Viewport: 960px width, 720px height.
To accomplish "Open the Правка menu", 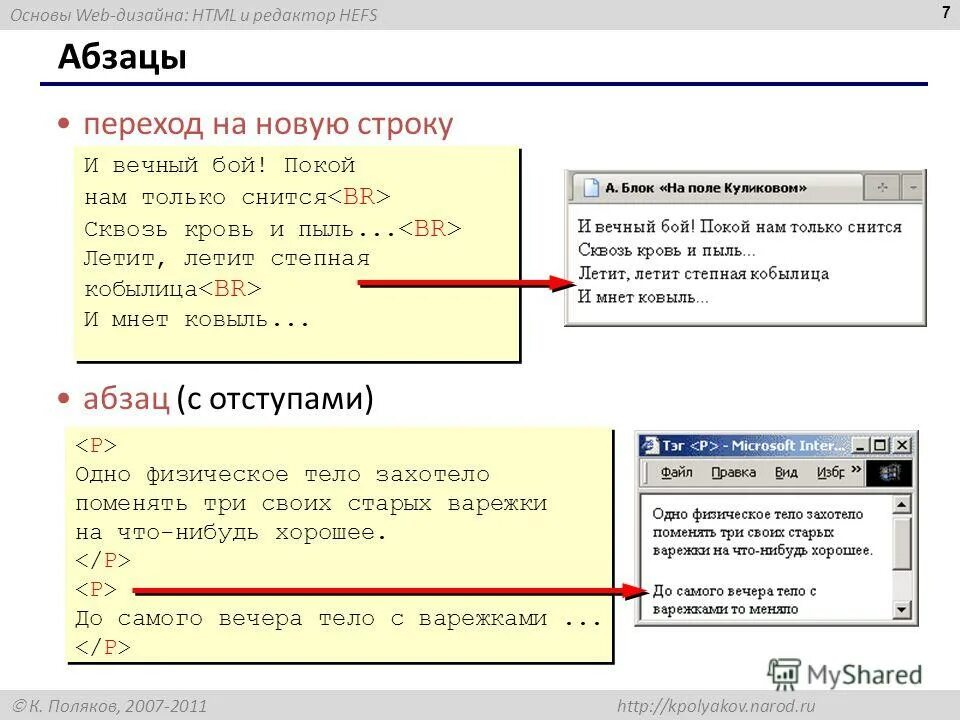I will [x=733, y=472].
